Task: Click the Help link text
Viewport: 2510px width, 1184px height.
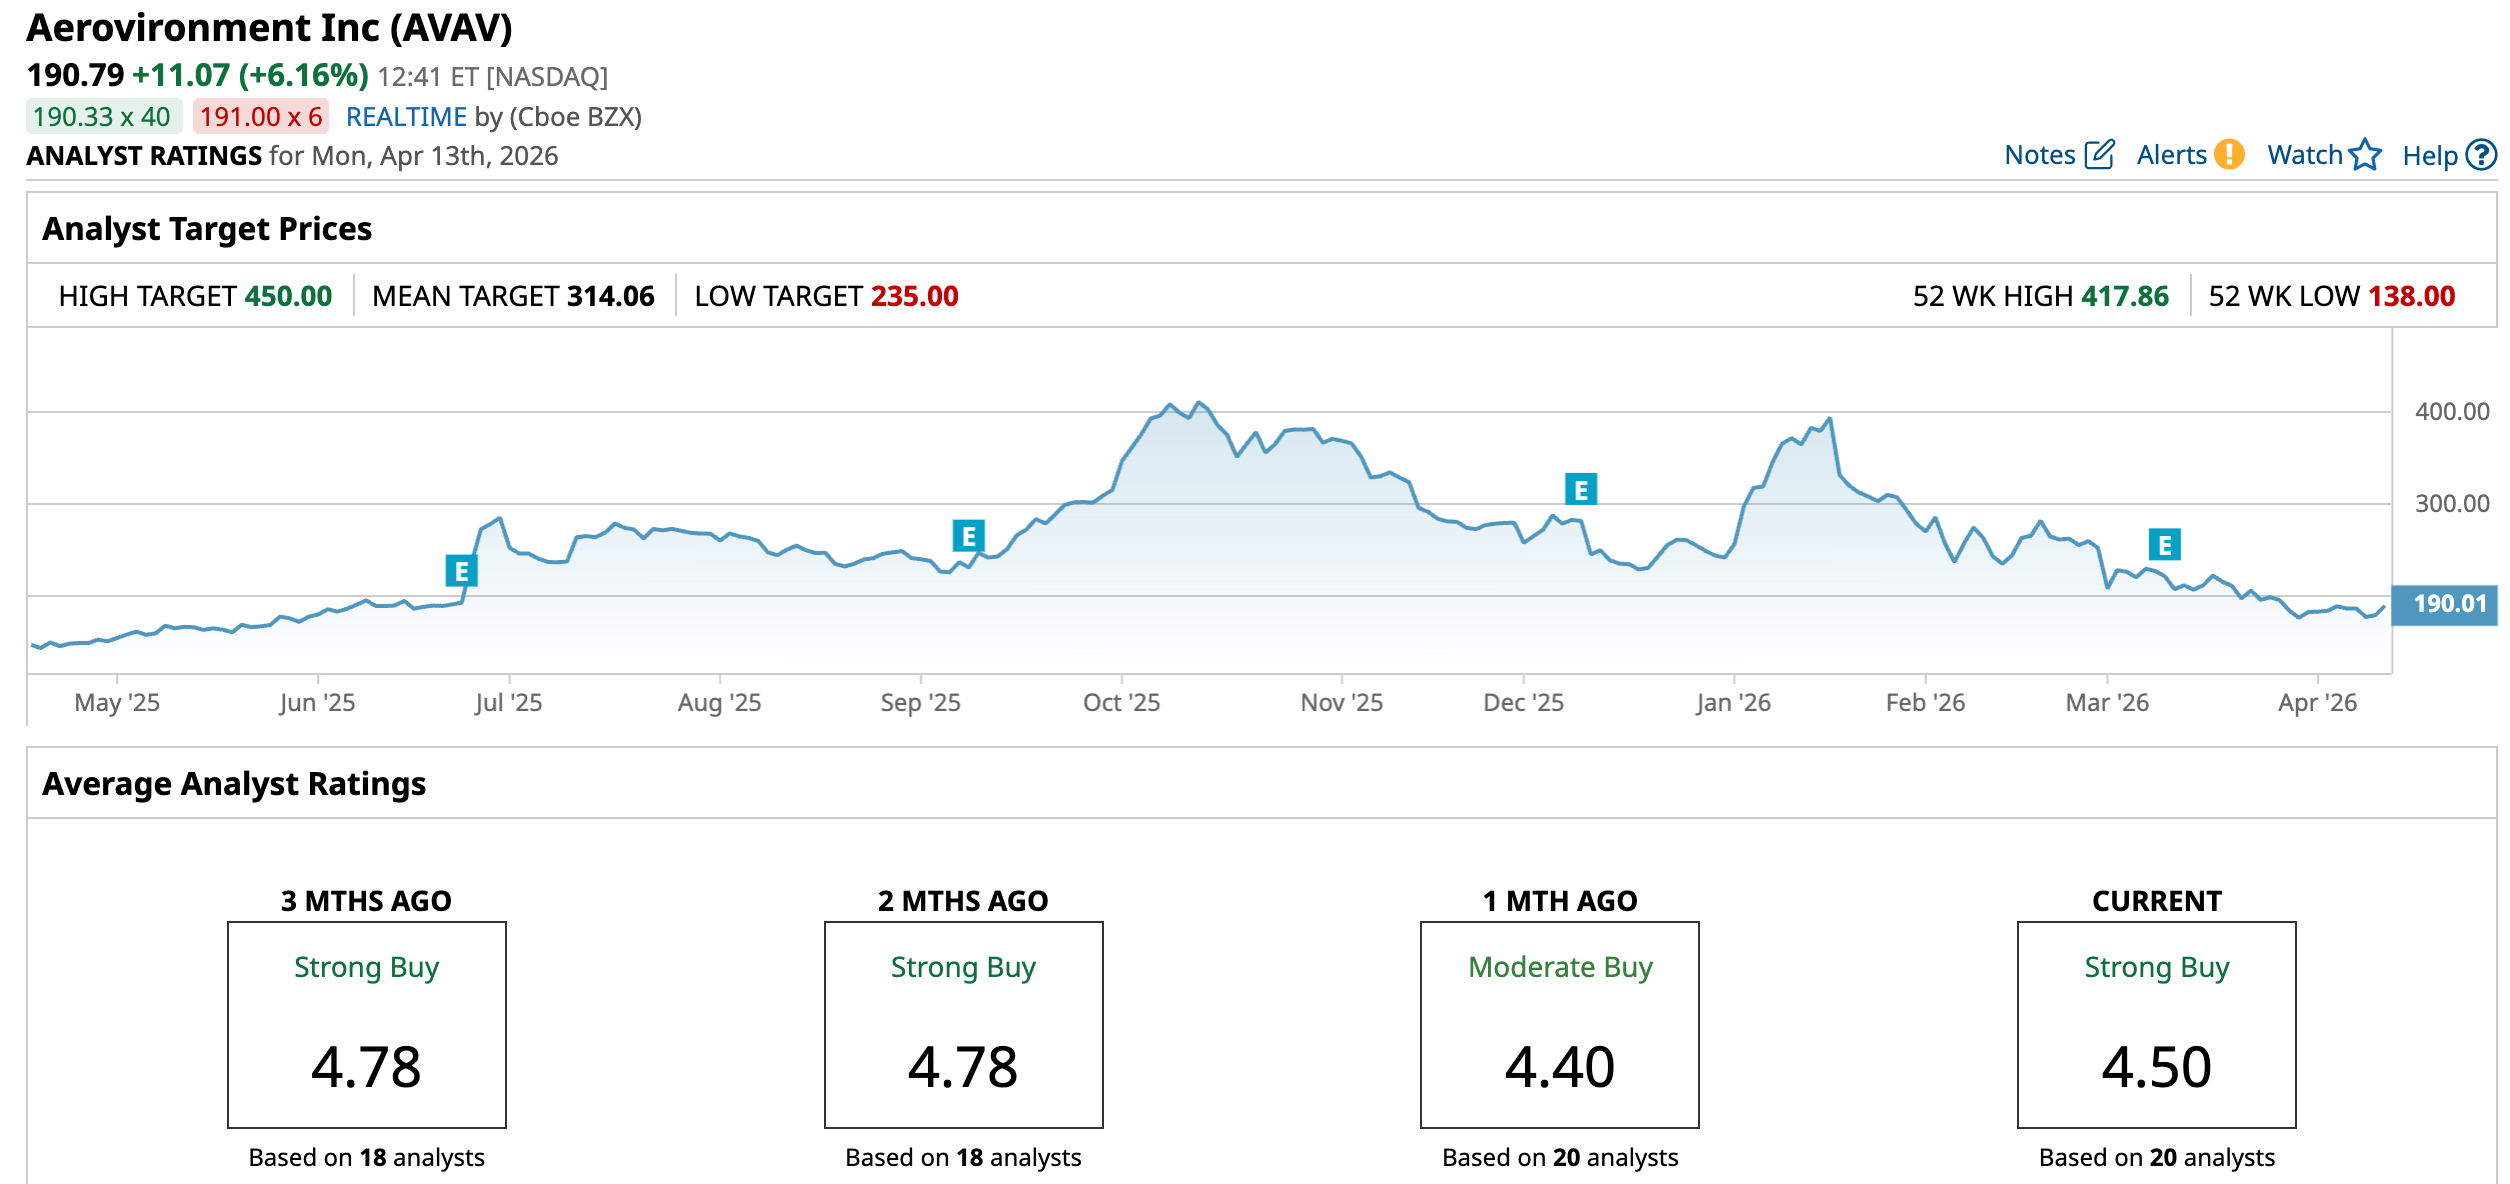Action: point(2429,155)
